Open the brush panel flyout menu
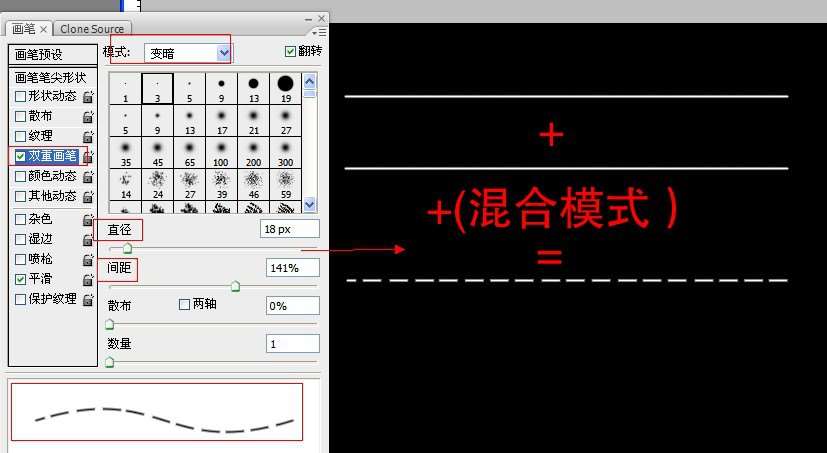 (319, 33)
